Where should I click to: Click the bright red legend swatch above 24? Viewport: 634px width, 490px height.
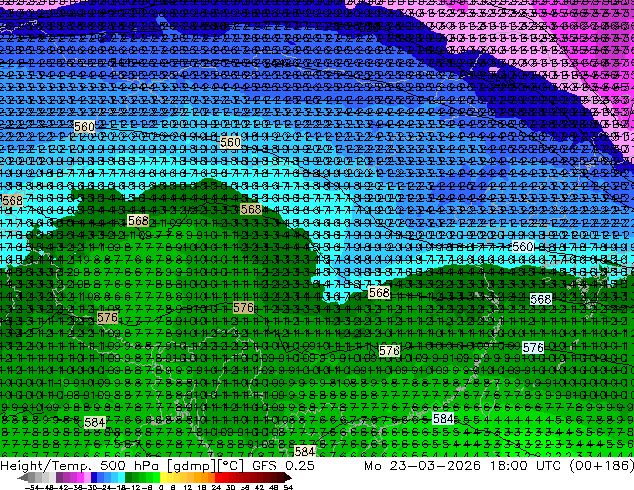pyautogui.click(x=218, y=477)
